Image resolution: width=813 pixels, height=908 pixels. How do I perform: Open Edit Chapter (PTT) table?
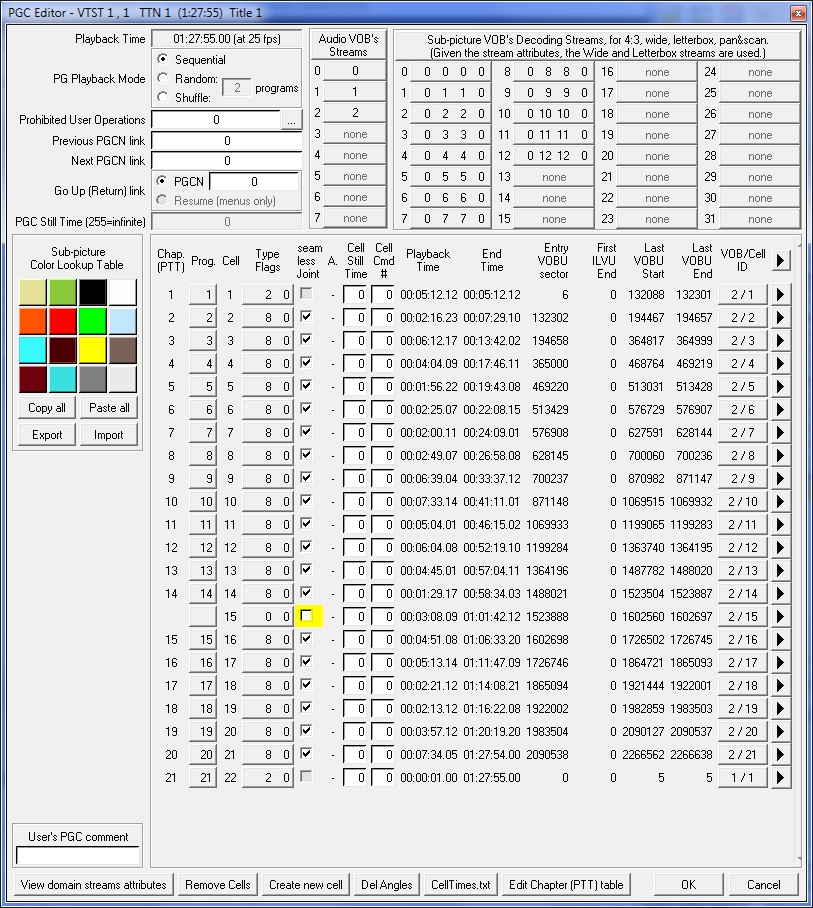[x=566, y=885]
